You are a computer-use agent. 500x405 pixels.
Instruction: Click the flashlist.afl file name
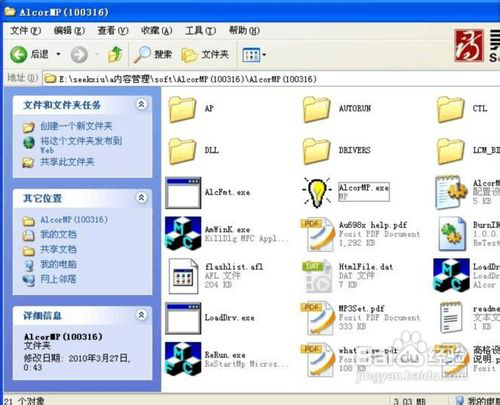pyautogui.click(x=234, y=267)
